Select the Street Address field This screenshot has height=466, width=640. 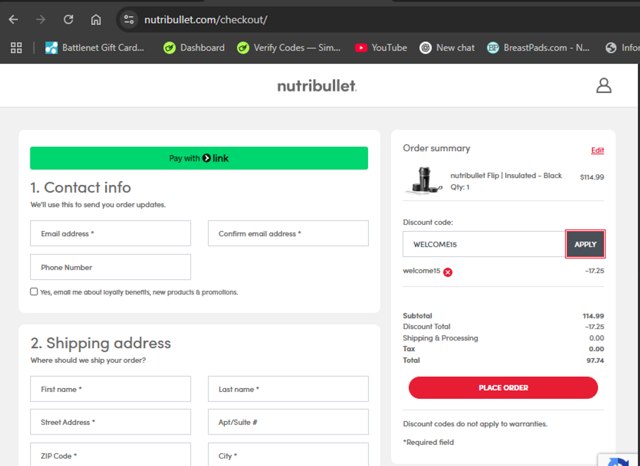(110, 422)
